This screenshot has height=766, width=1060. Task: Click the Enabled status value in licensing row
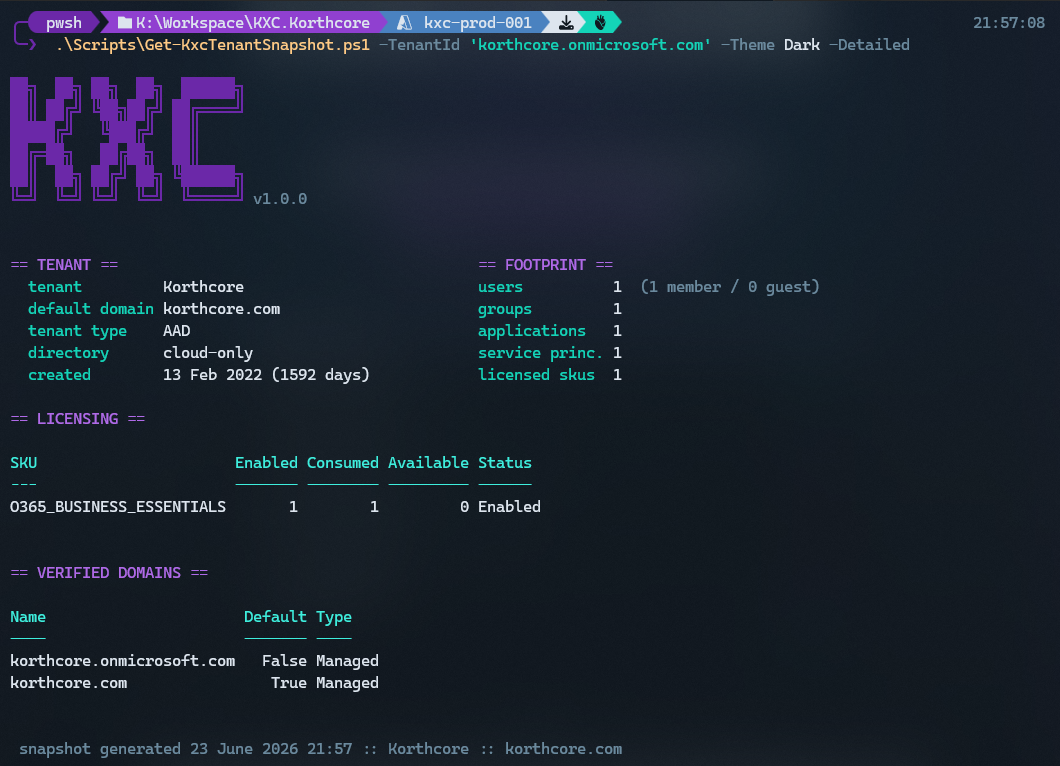pyautogui.click(x=510, y=507)
